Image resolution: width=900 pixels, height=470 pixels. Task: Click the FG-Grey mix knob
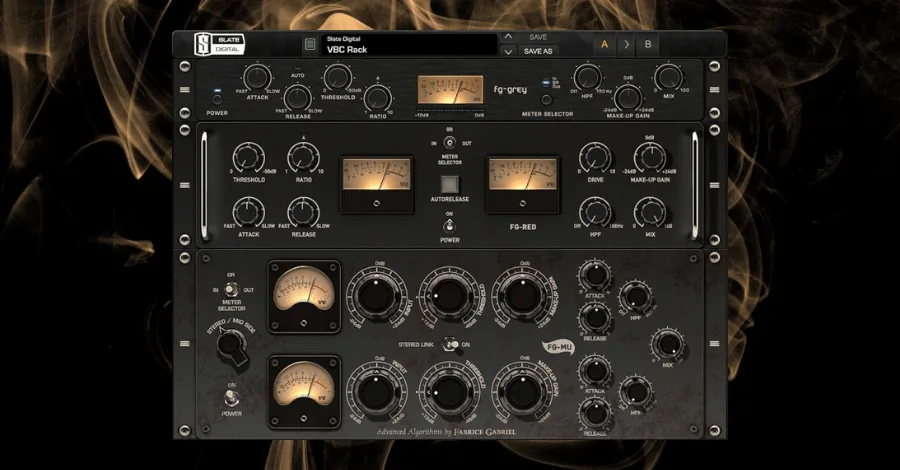[x=668, y=77]
